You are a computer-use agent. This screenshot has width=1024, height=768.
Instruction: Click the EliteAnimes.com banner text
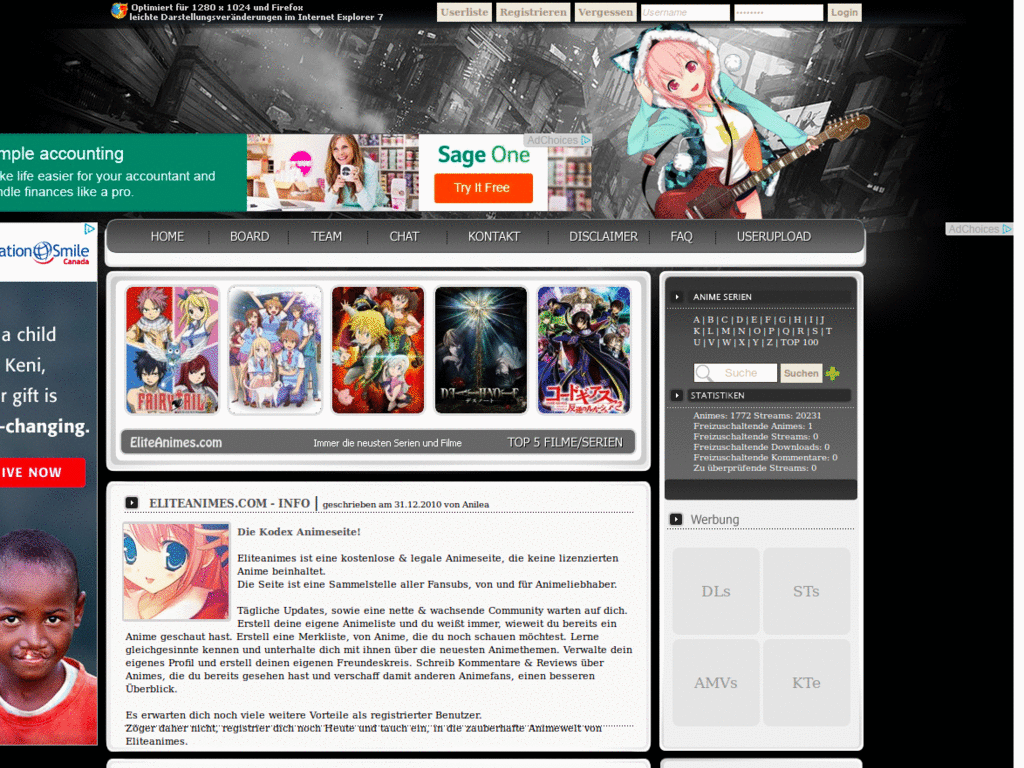[x=176, y=442]
